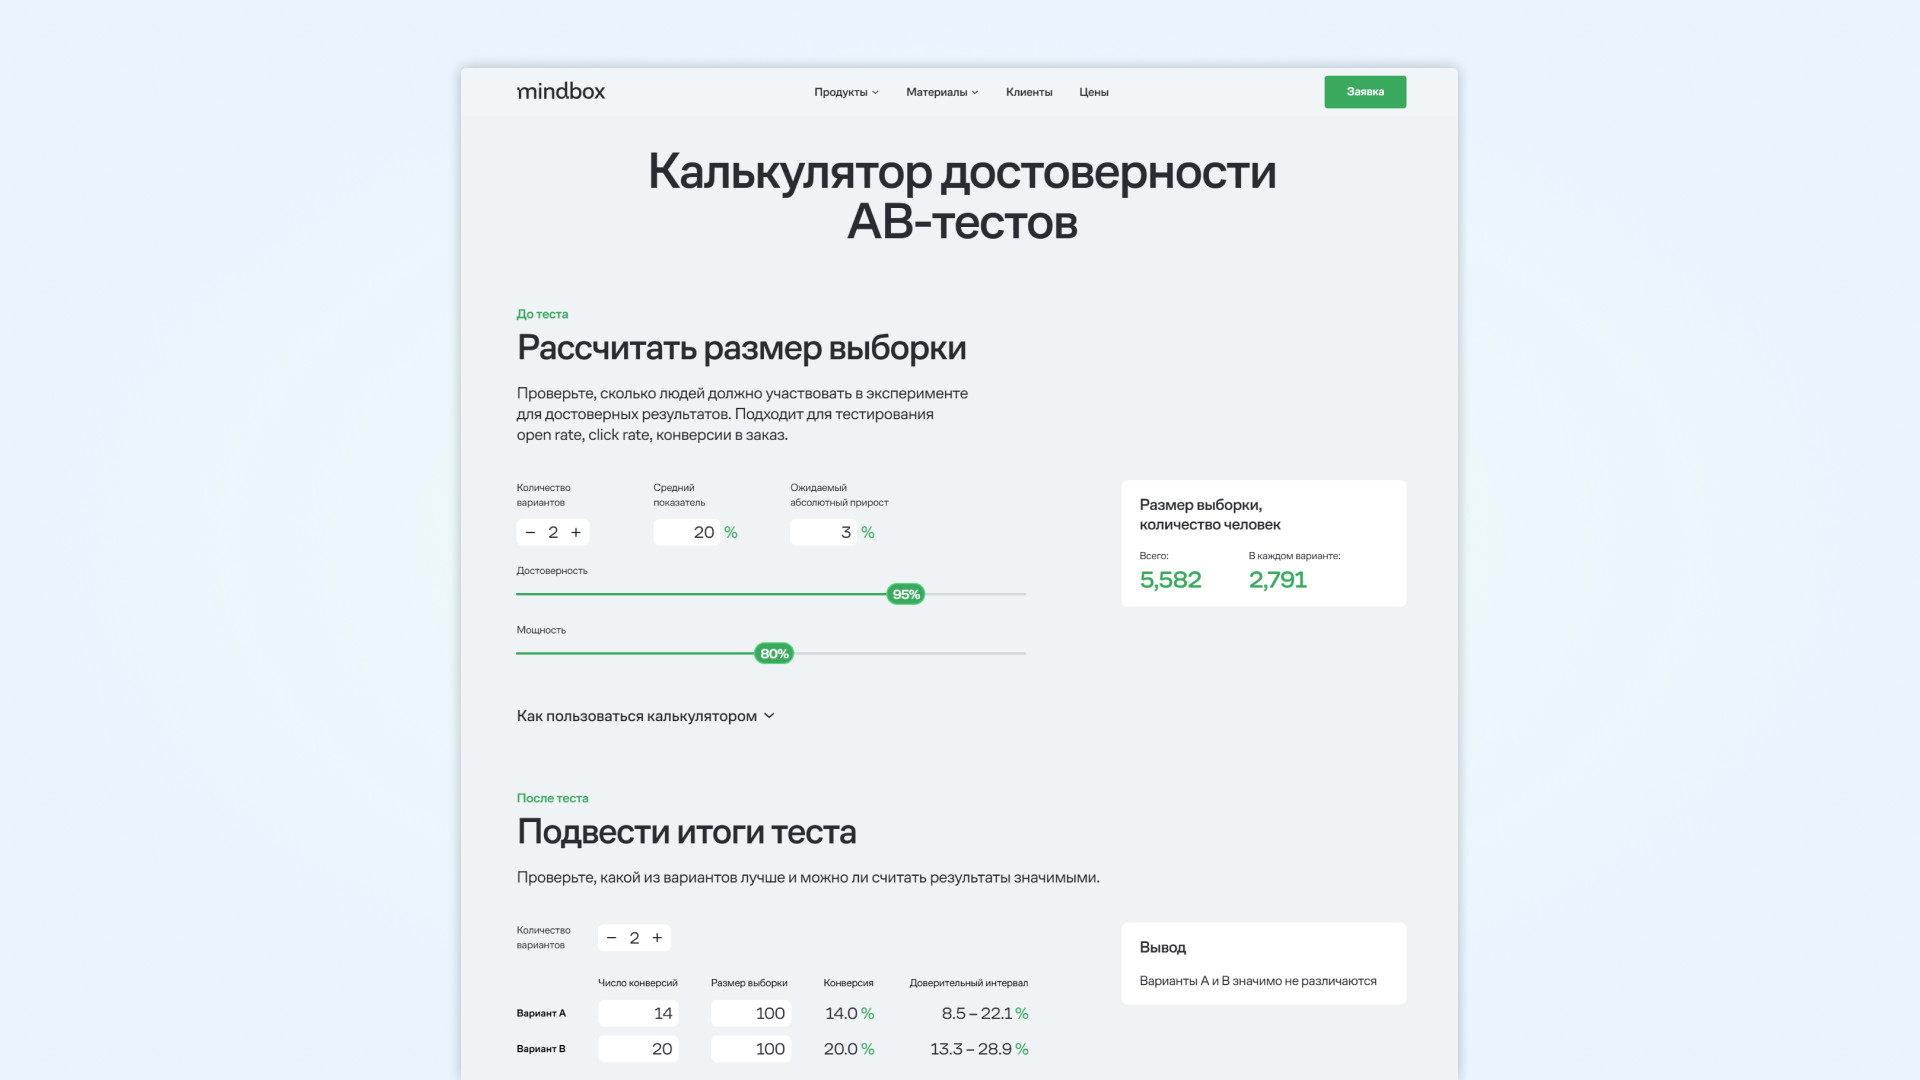Open the Продукты dropdown menu
Screen dimensions: 1920x1080
click(846, 92)
